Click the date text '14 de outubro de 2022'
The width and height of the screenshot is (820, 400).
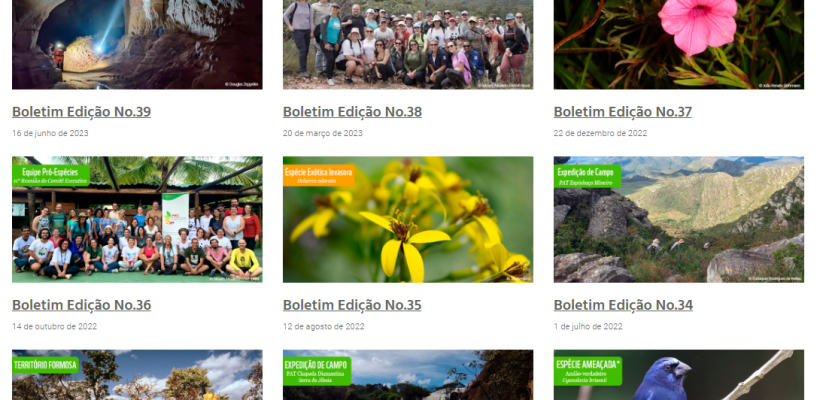54,326
